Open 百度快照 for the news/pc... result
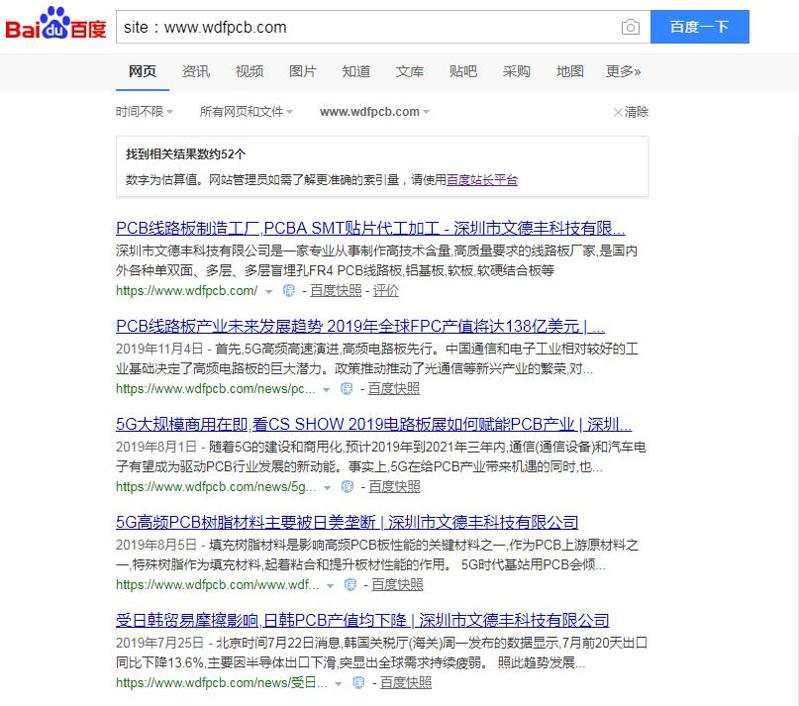Image resolution: width=799 pixels, height=706 pixels. click(394, 388)
